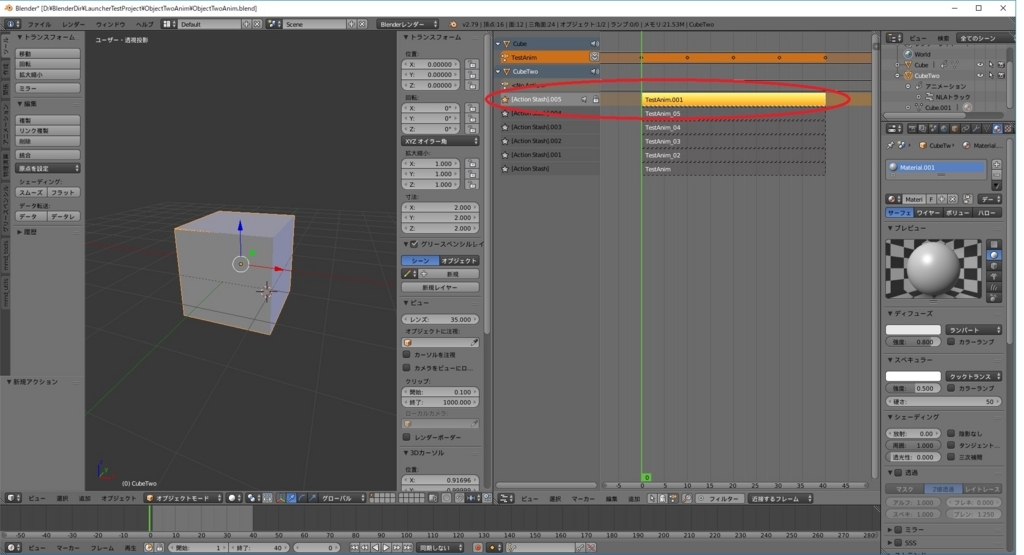The height and width of the screenshot is (555, 1024).
Task: Open the グローバル orientation dropdown
Action: pos(344,498)
